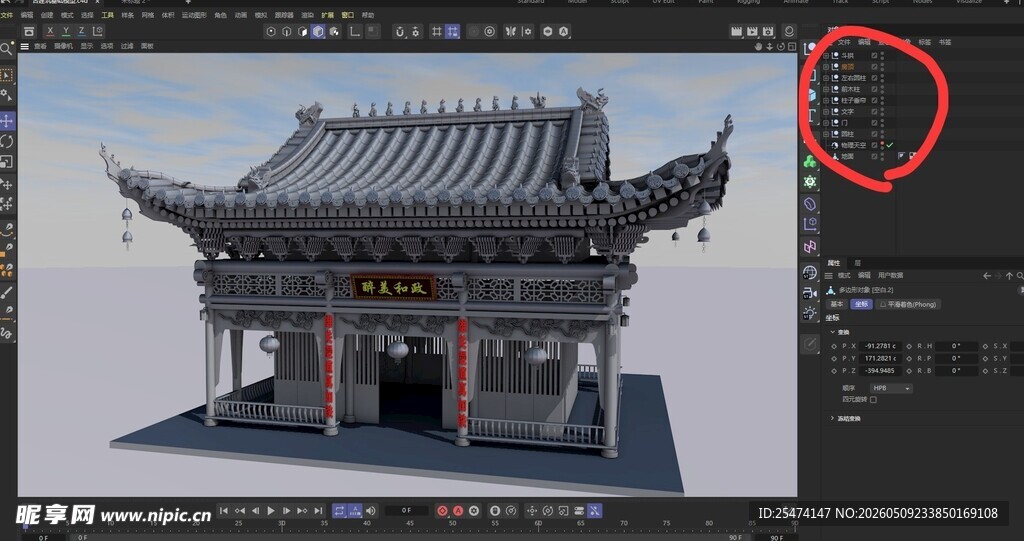This screenshot has height=541, width=1024.
Task: Click up arrow in attributes panel
Action: click(1009, 276)
